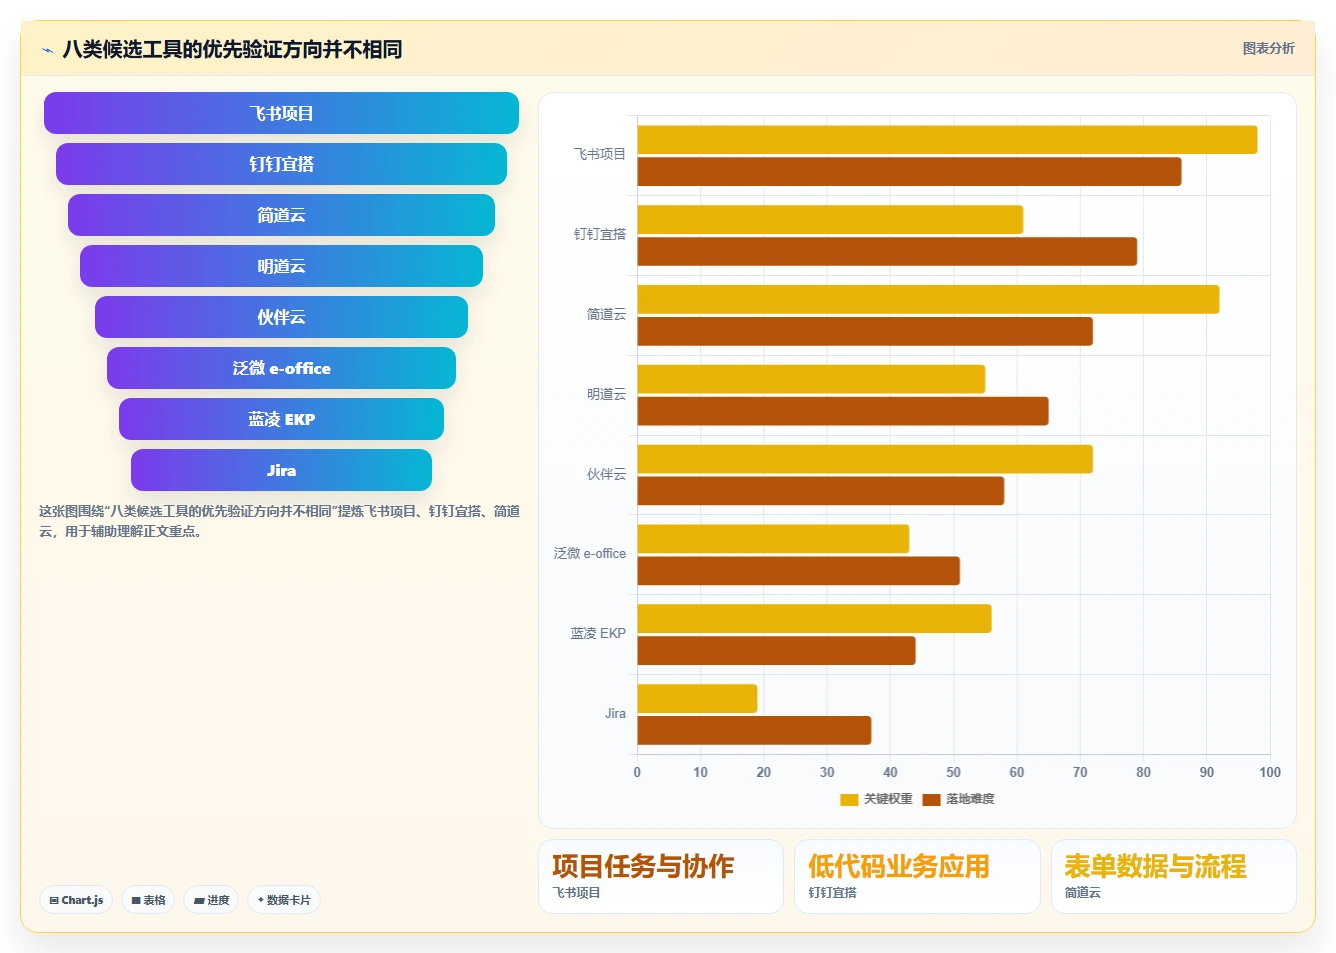Click 钉钉宜搭 关键权重 yellow bar

(830, 220)
